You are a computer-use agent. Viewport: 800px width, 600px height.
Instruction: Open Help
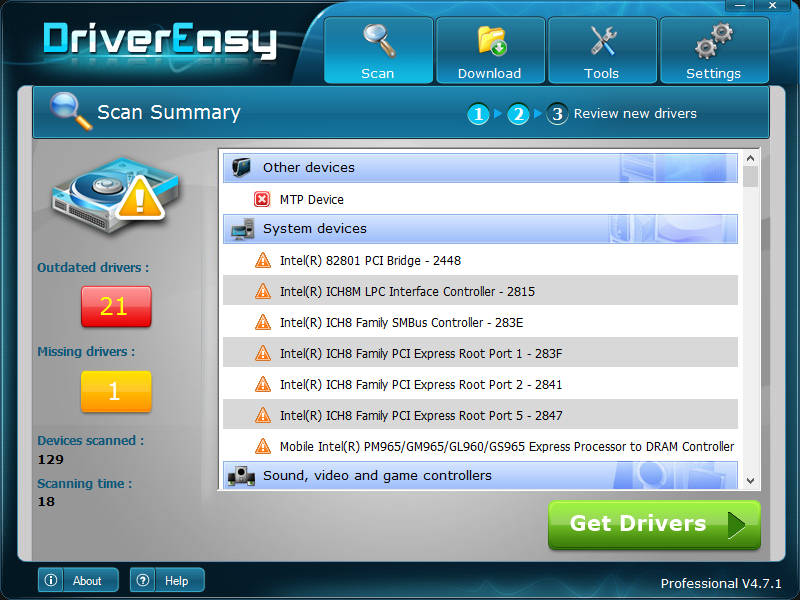click(167, 580)
